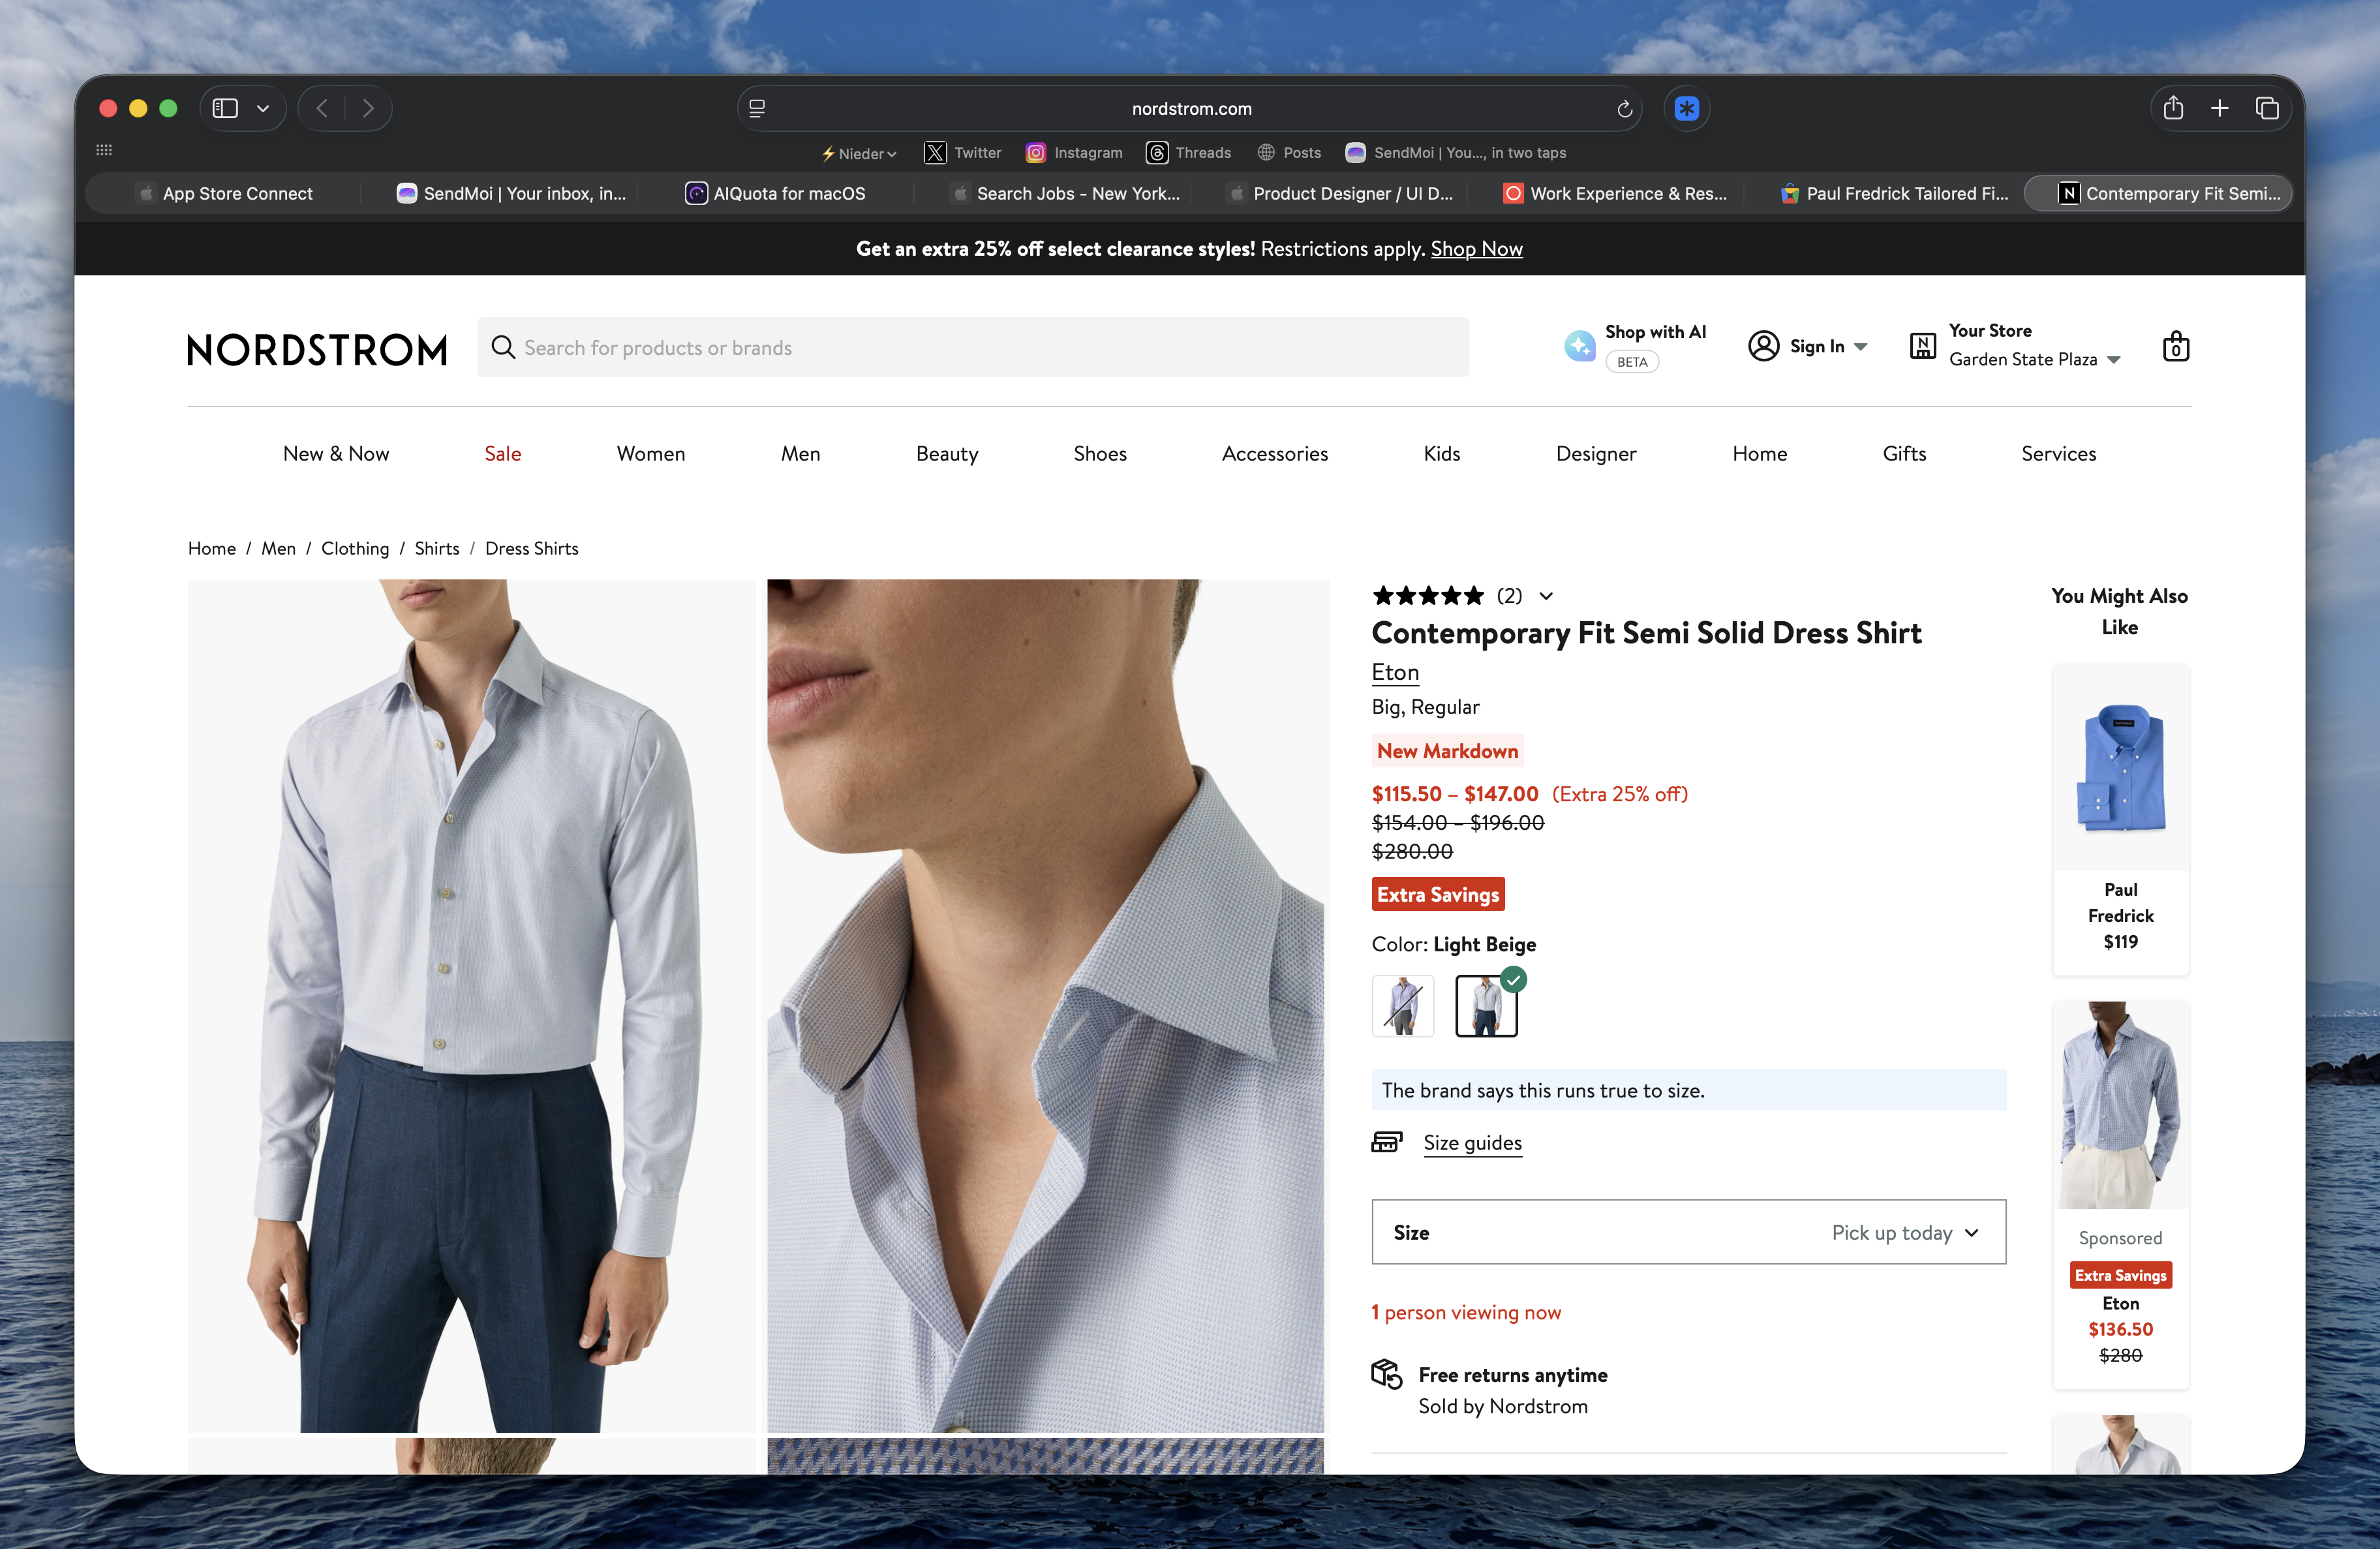Image resolution: width=2380 pixels, height=1549 pixels.
Task: Open a new tab with the plus icon
Action: (x=2219, y=108)
